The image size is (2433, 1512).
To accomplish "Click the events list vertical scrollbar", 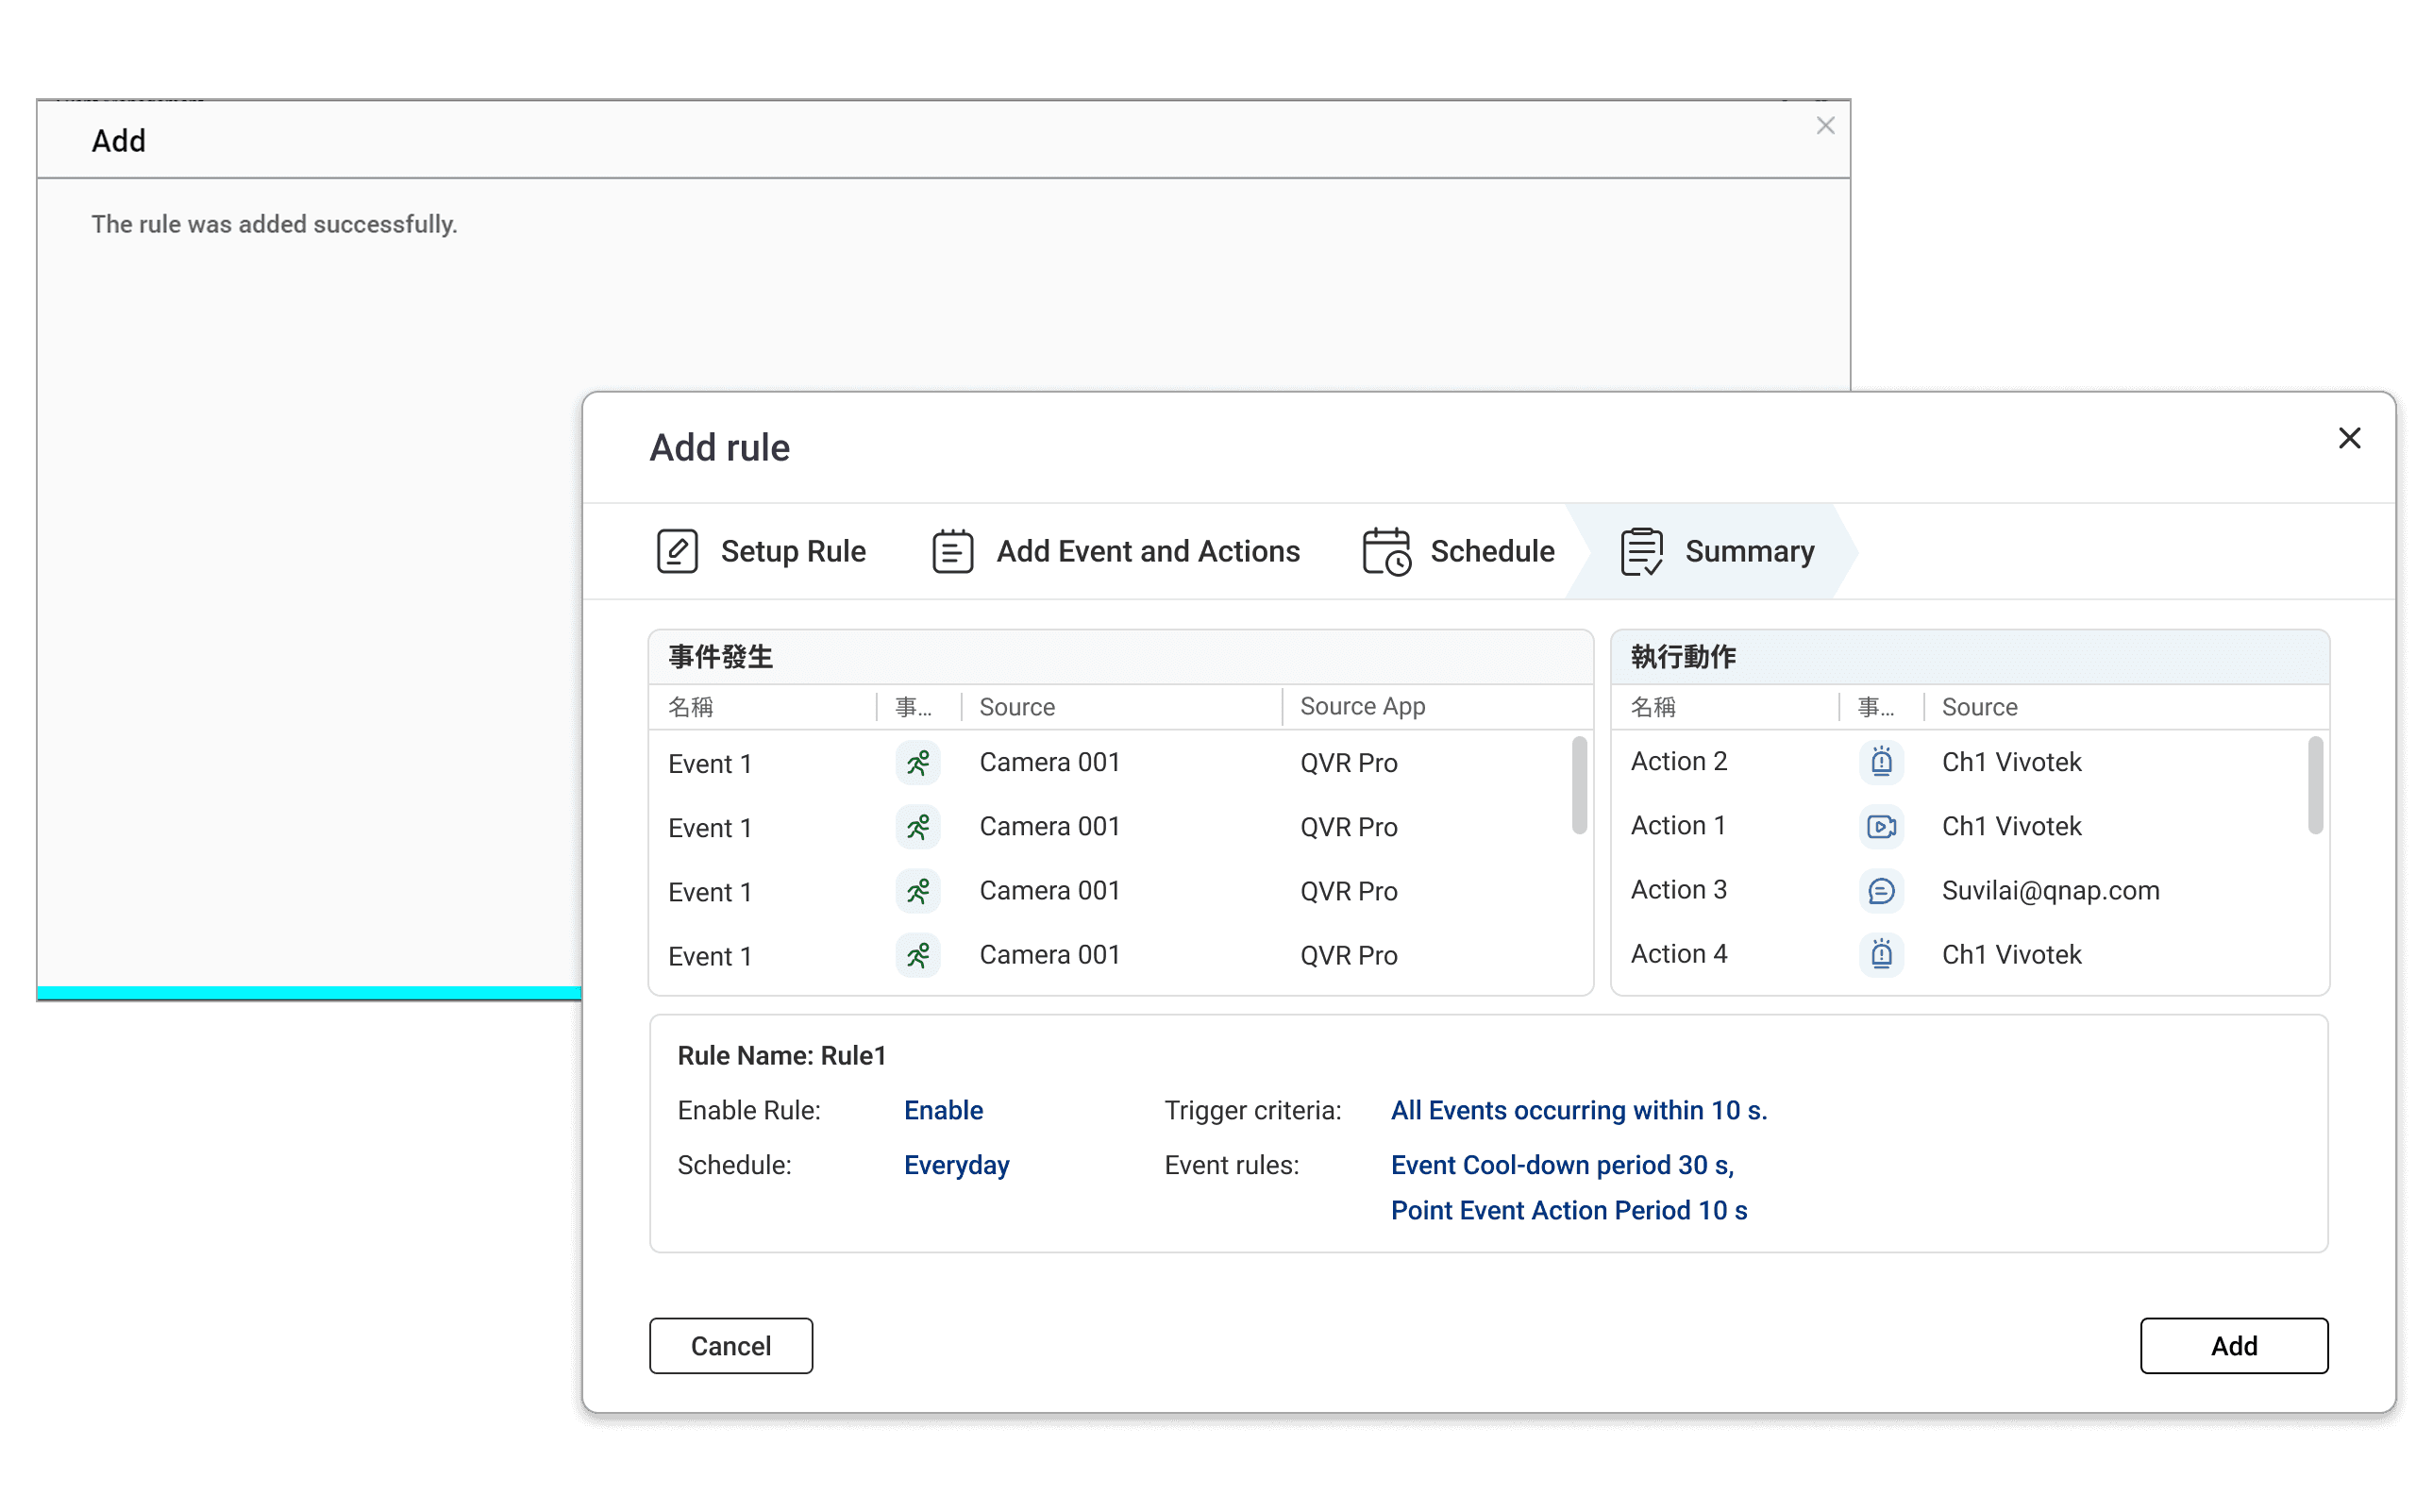I will tap(1579, 785).
